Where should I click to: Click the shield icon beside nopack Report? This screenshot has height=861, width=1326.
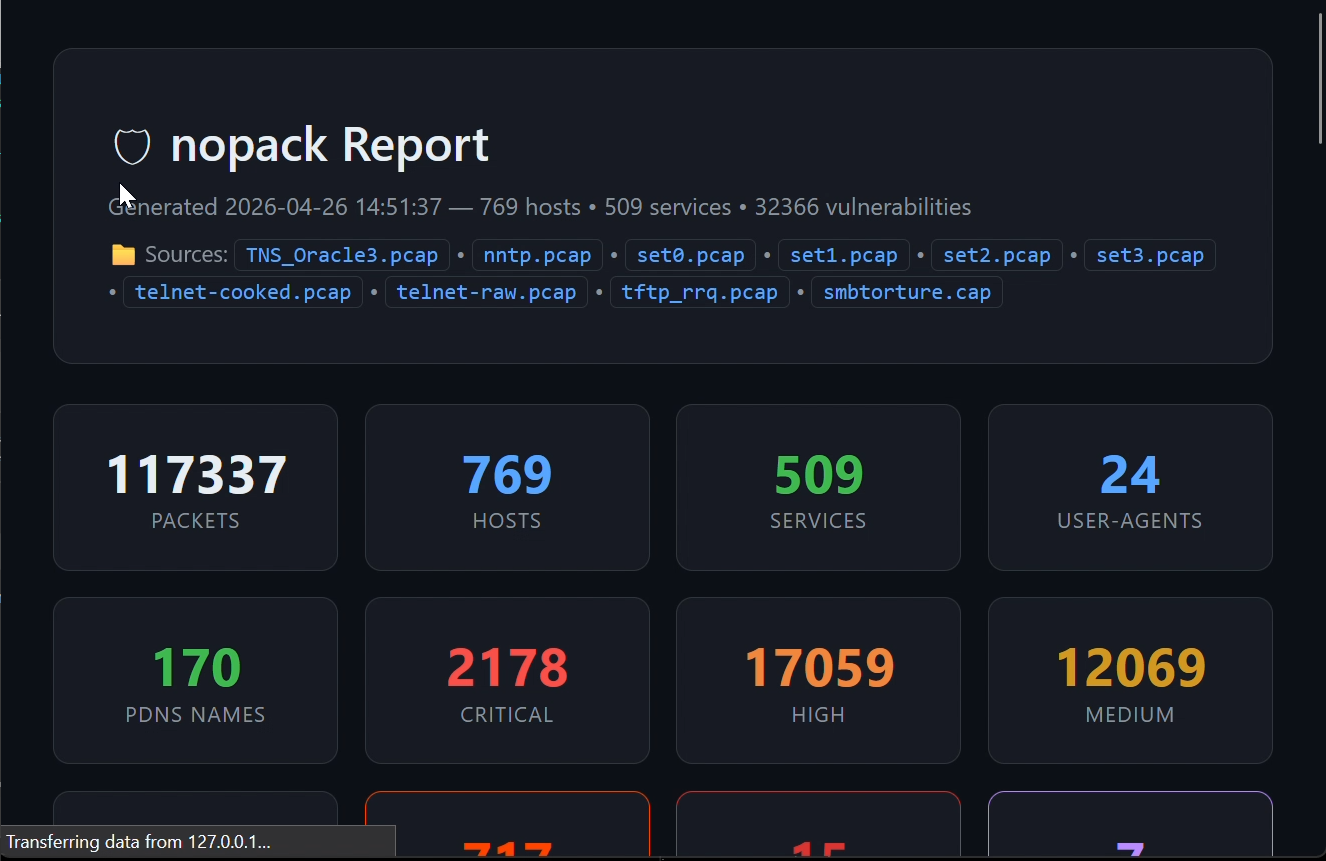pyautogui.click(x=132, y=146)
